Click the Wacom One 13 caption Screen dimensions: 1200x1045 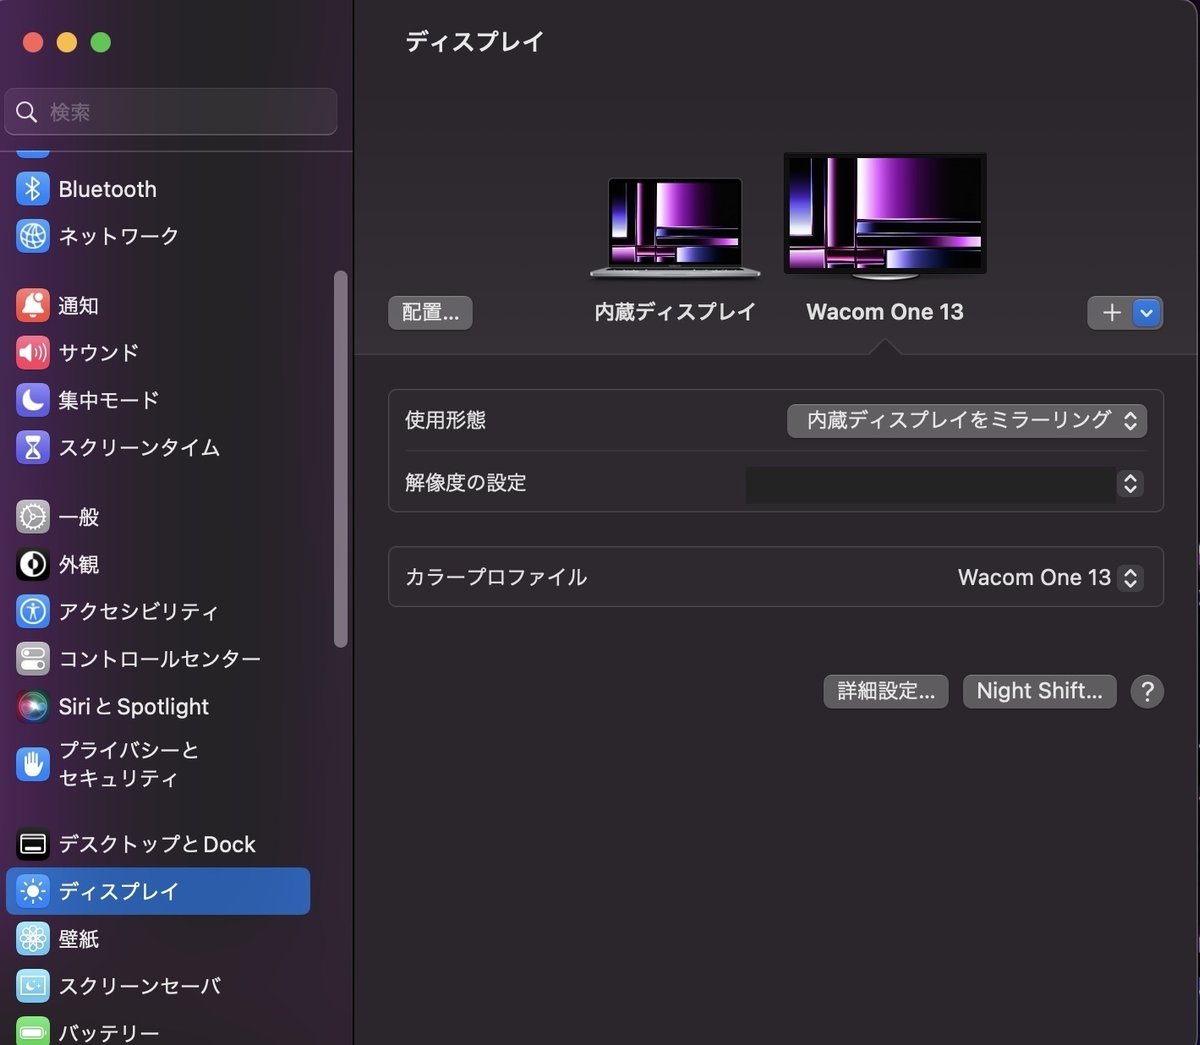(x=885, y=312)
